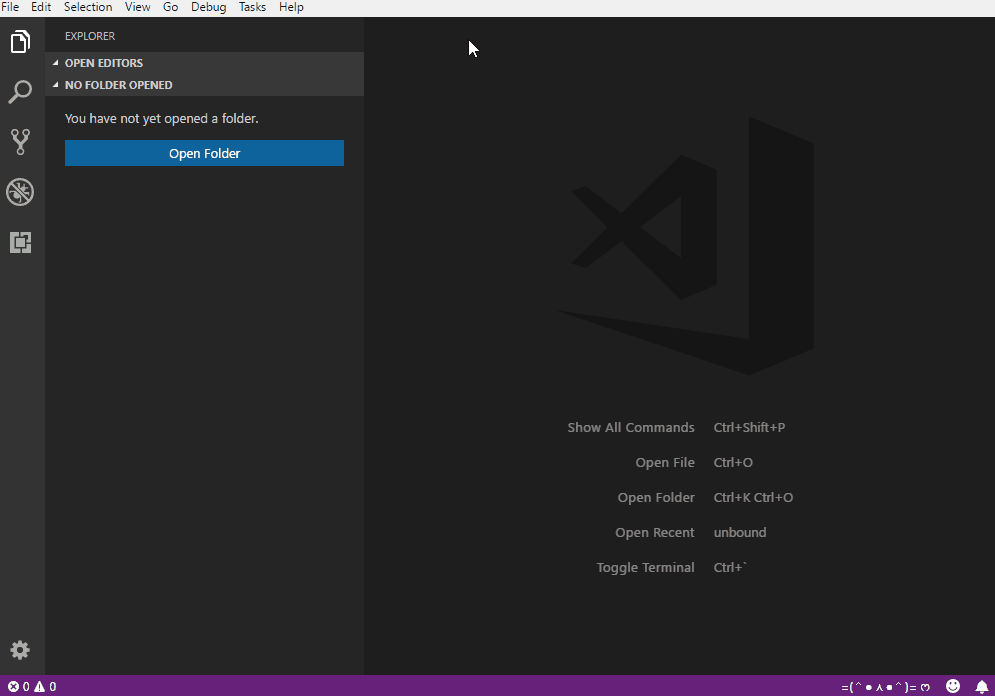Click the Ctrl+K Ctrl+O shortcut text

pyautogui.click(x=753, y=497)
